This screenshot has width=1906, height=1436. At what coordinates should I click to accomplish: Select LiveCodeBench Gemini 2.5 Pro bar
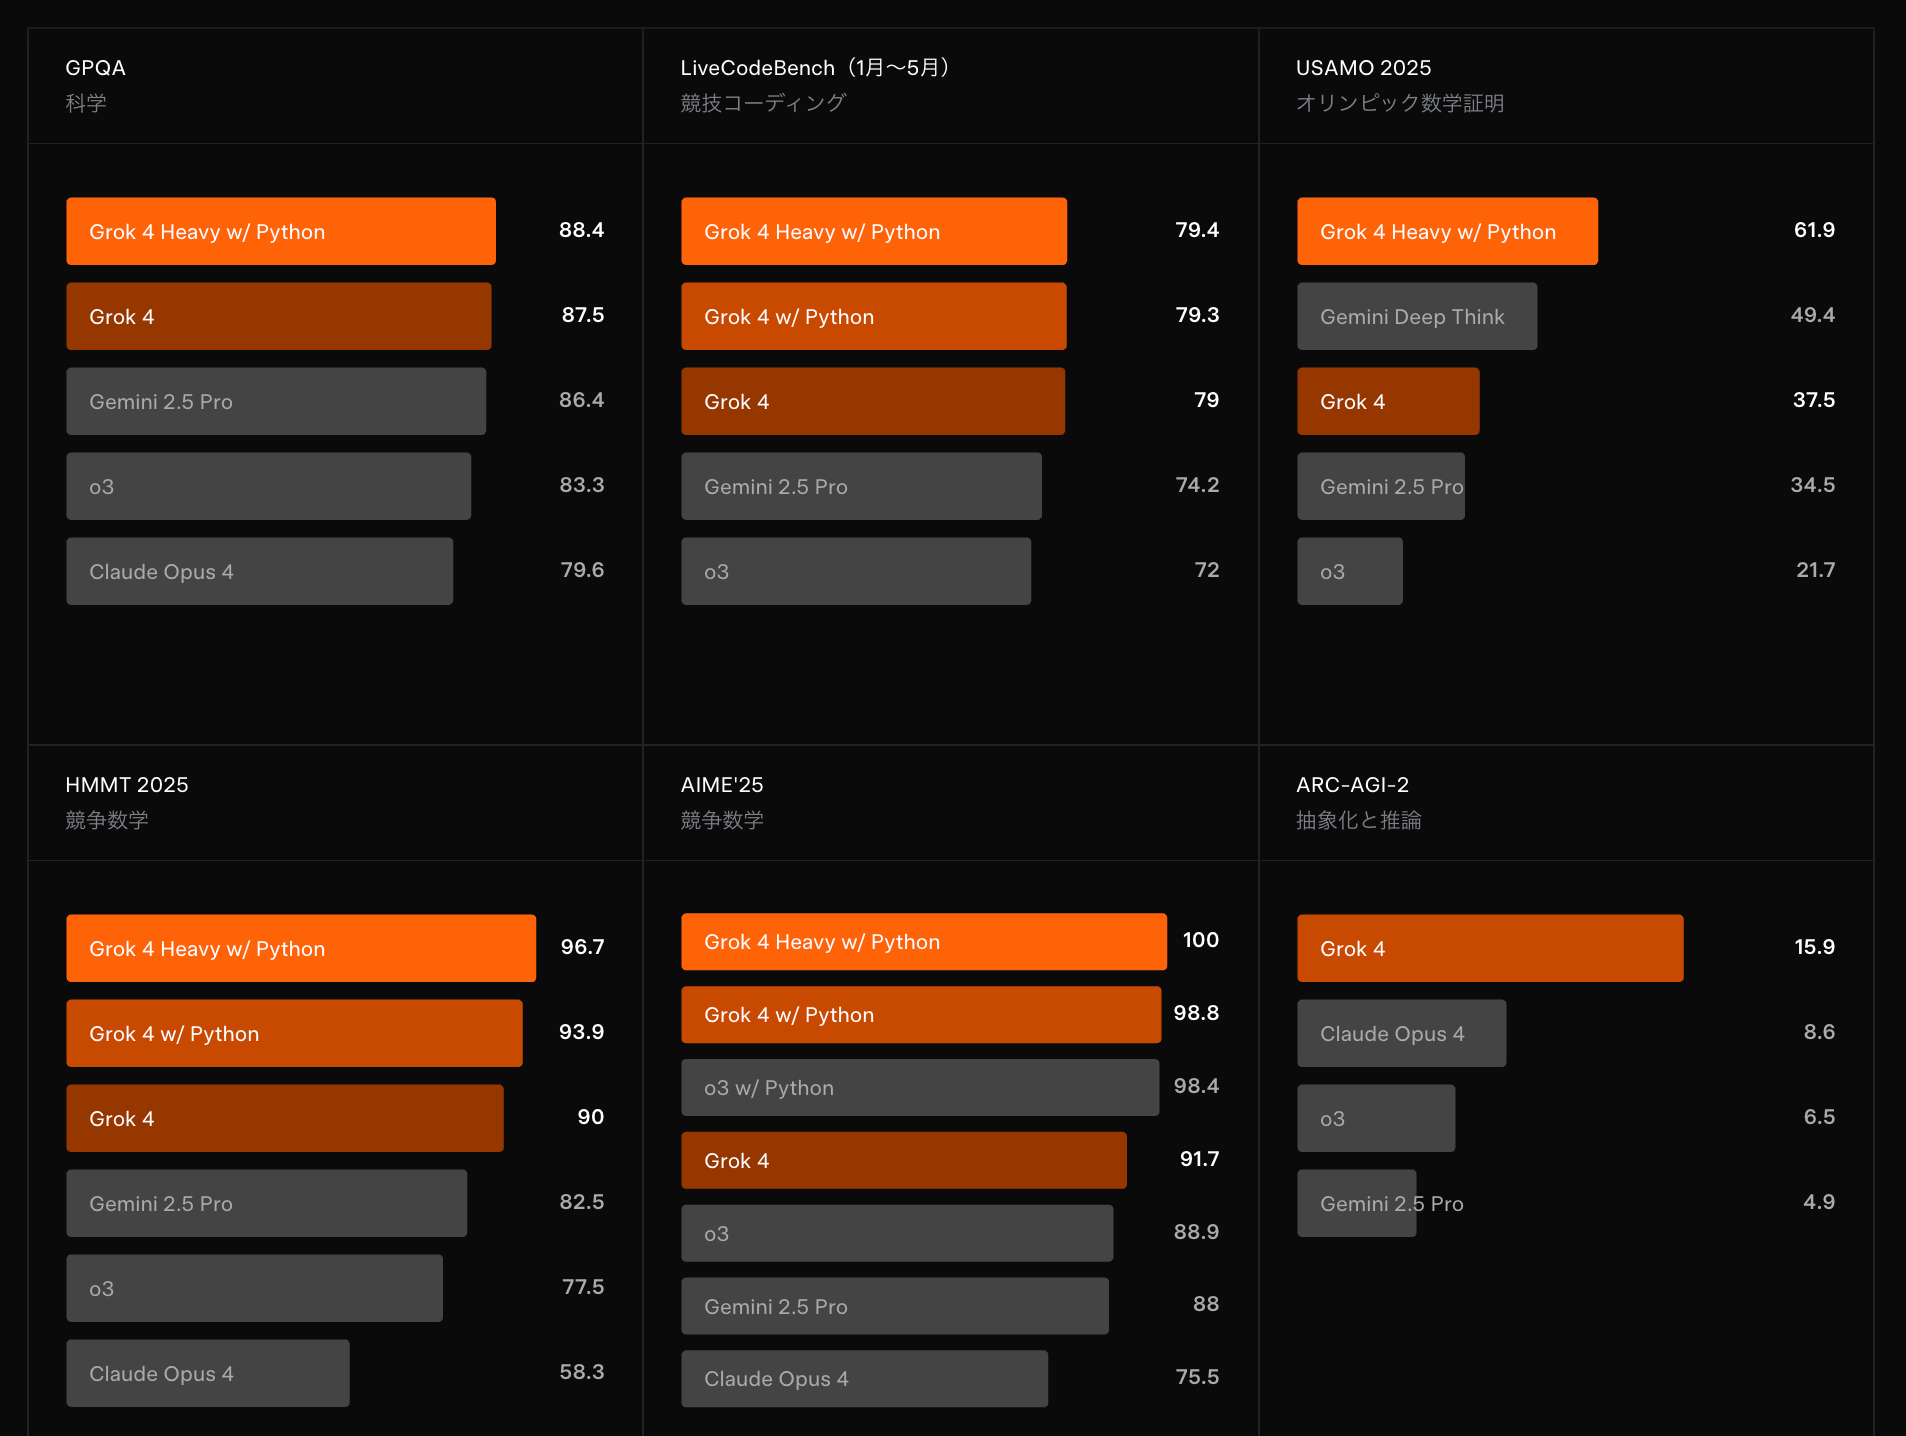[861, 486]
